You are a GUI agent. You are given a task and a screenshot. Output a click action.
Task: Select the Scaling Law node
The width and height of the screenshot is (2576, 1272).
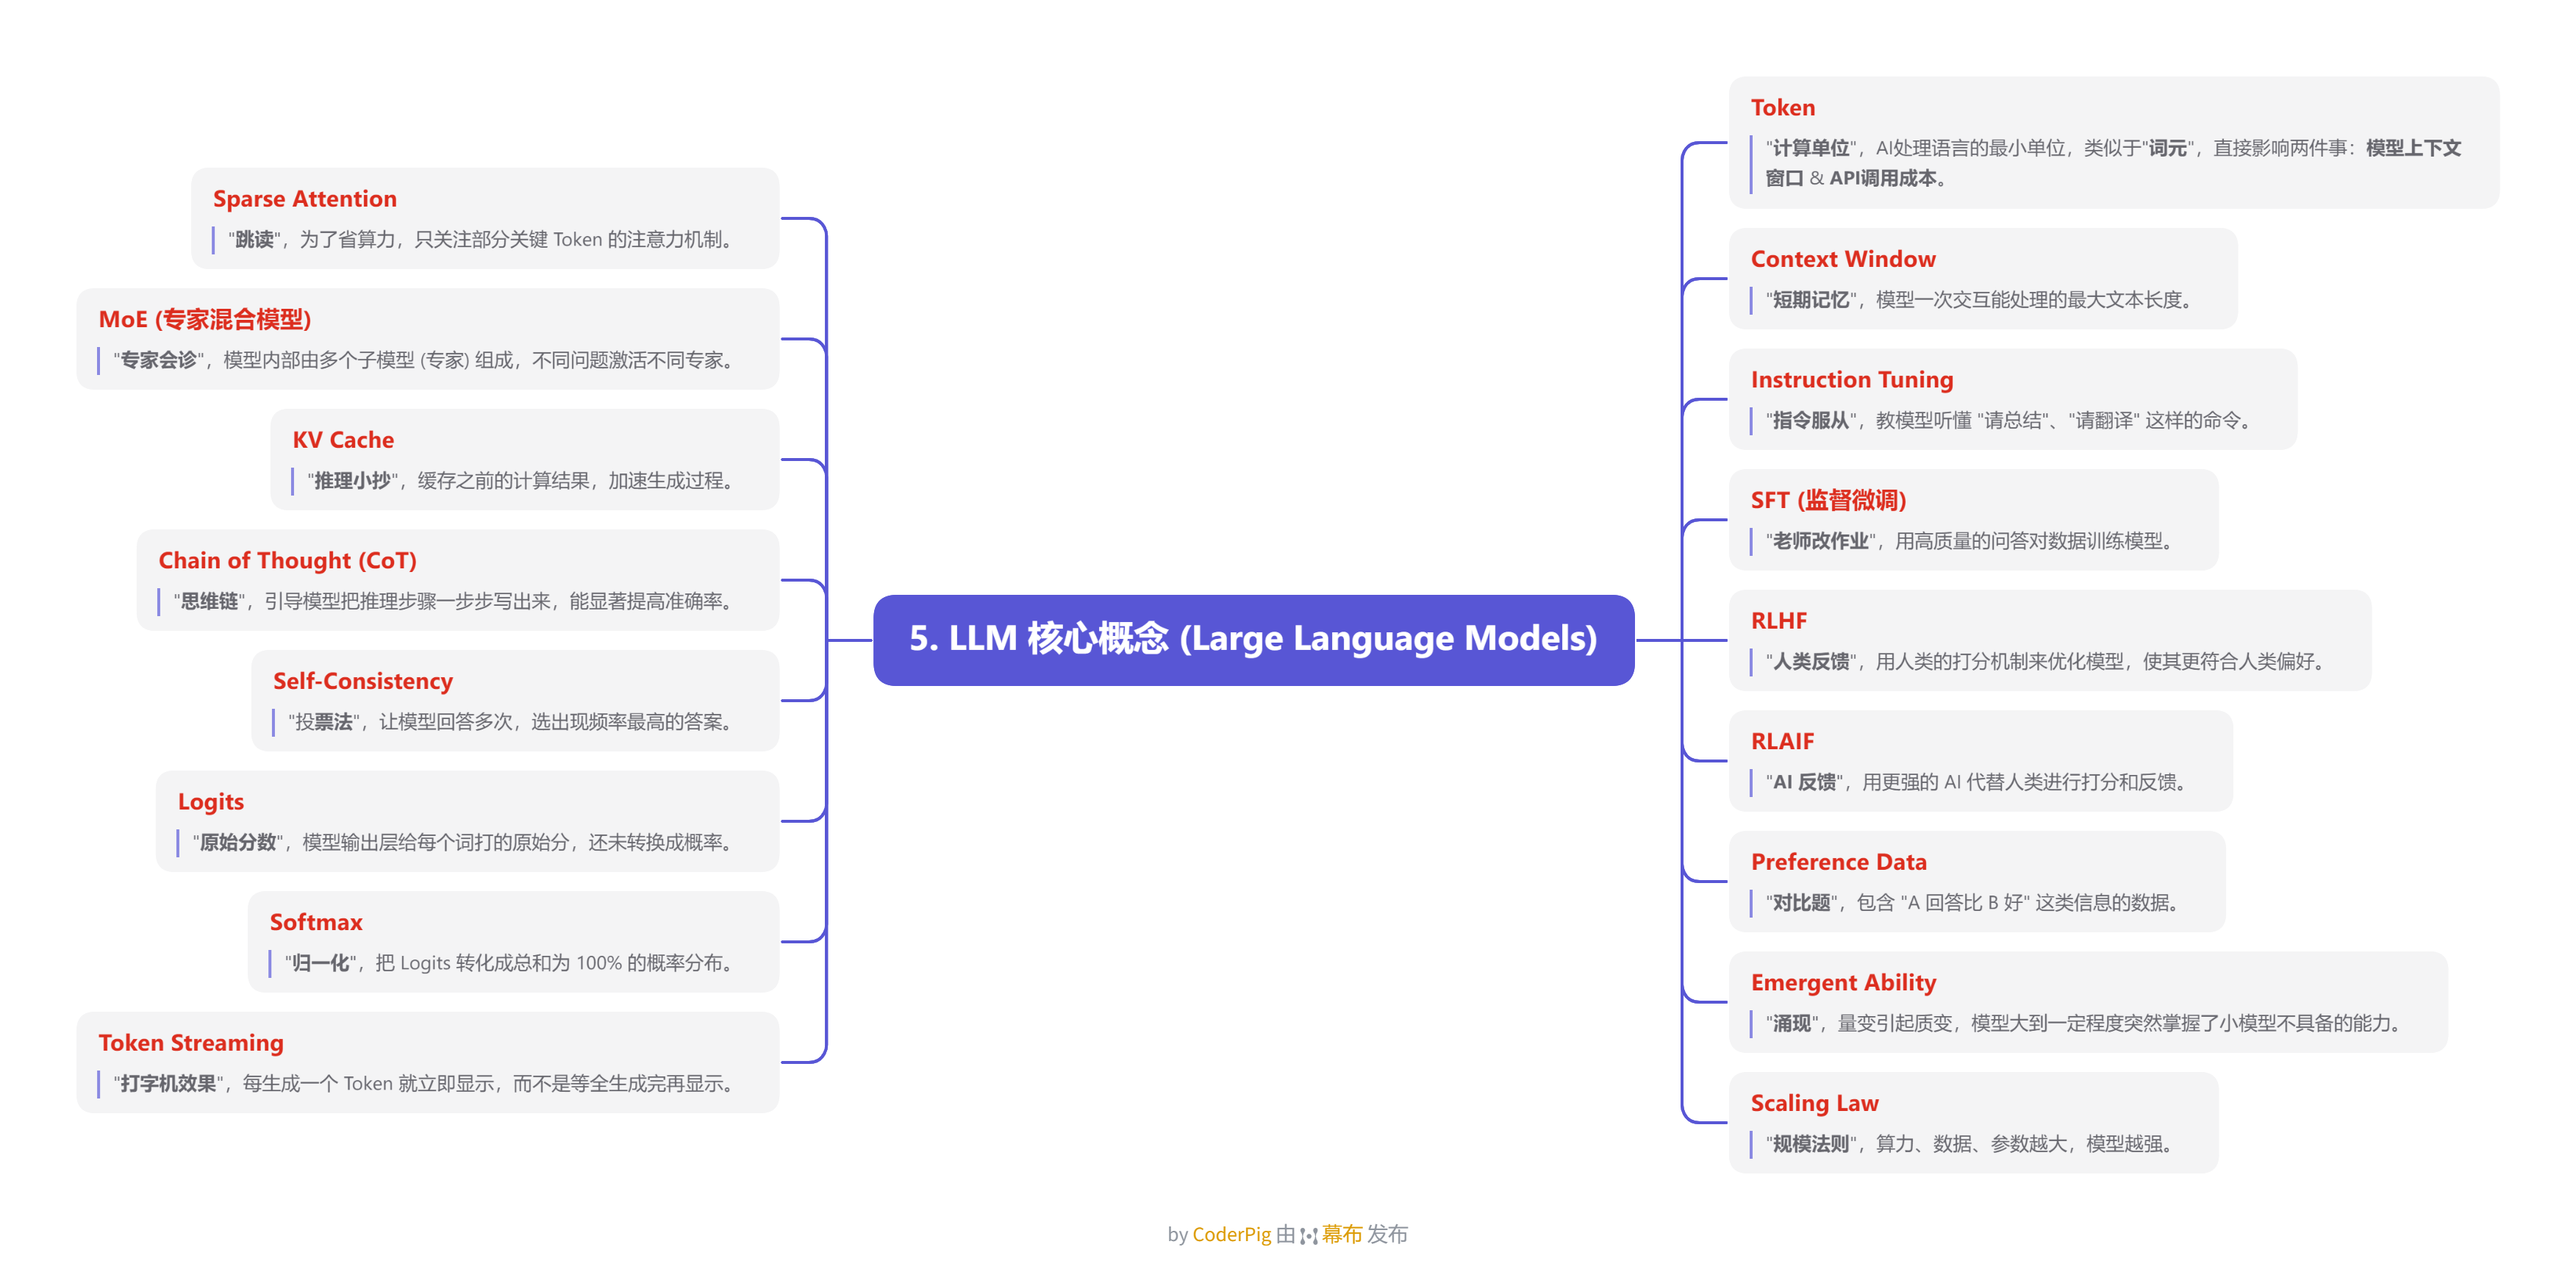tap(1814, 1103)
